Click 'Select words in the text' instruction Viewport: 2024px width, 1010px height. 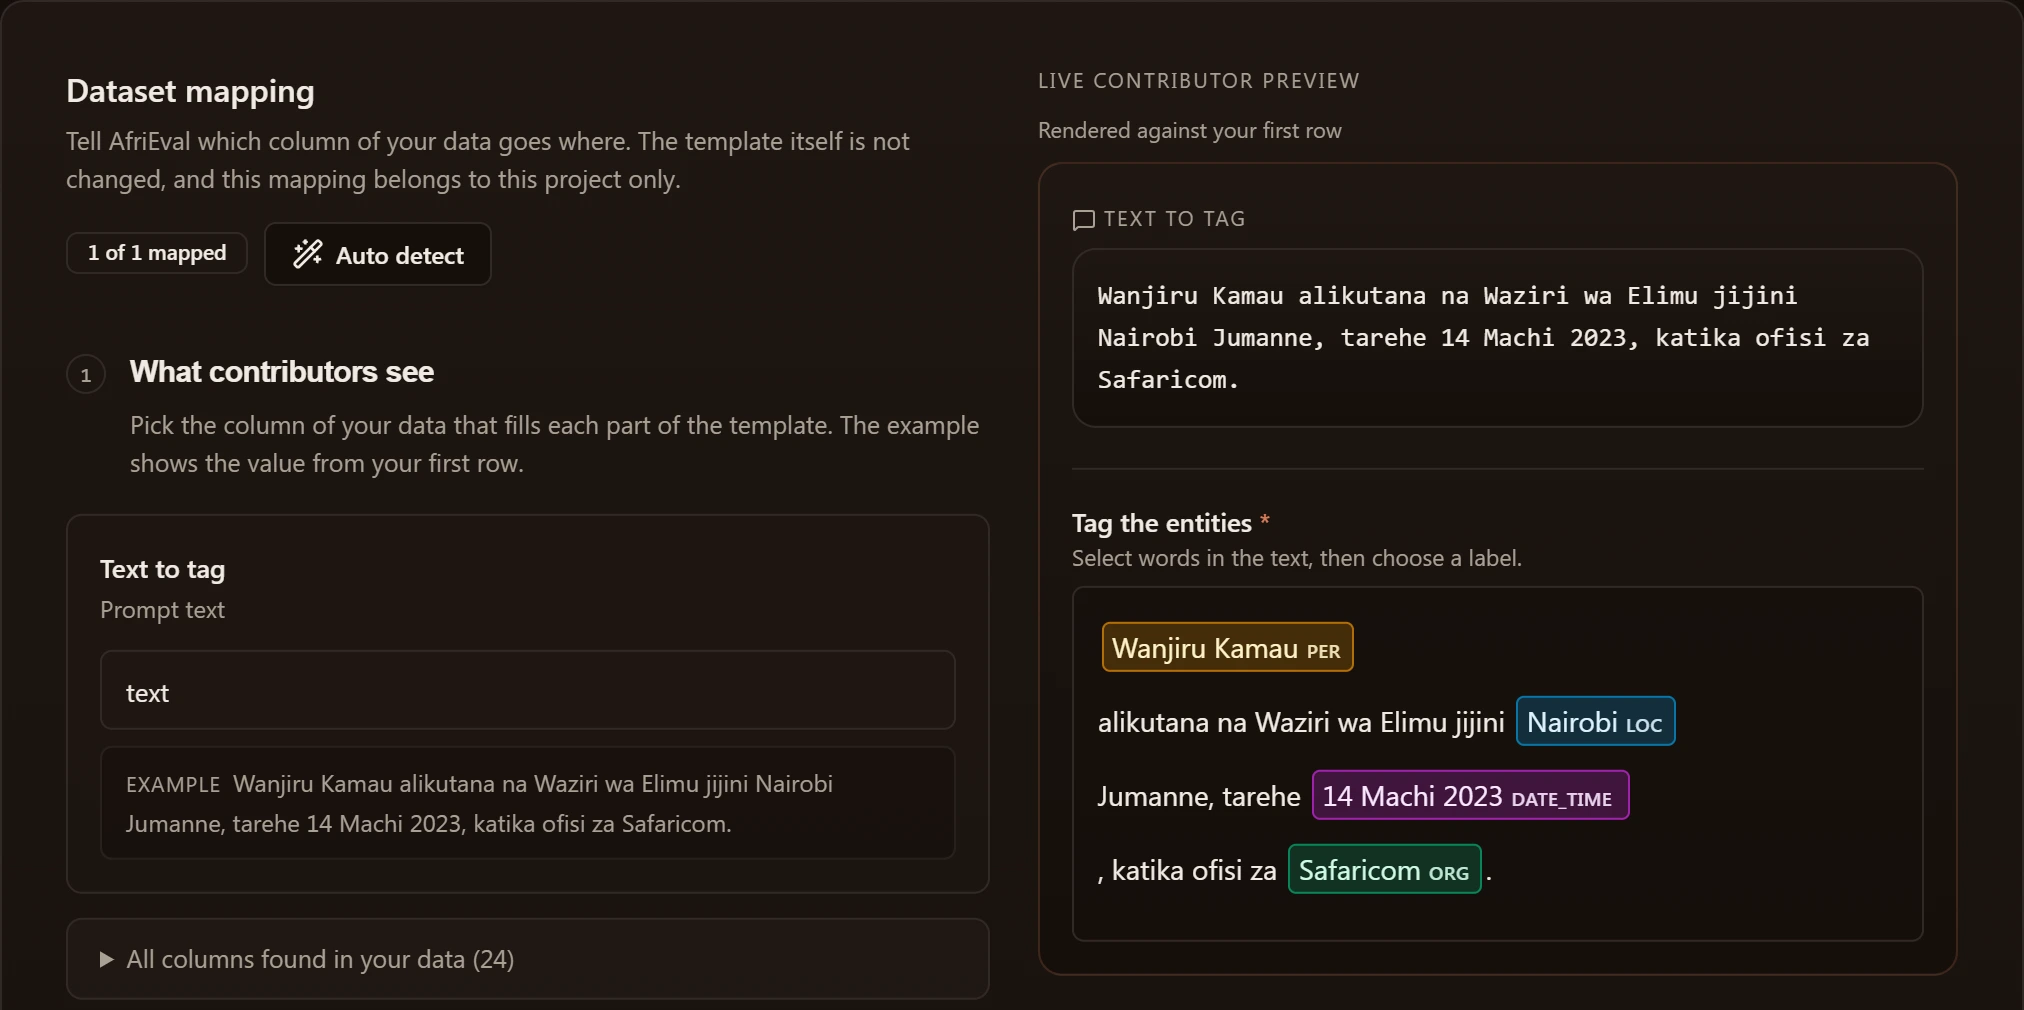1297,558
